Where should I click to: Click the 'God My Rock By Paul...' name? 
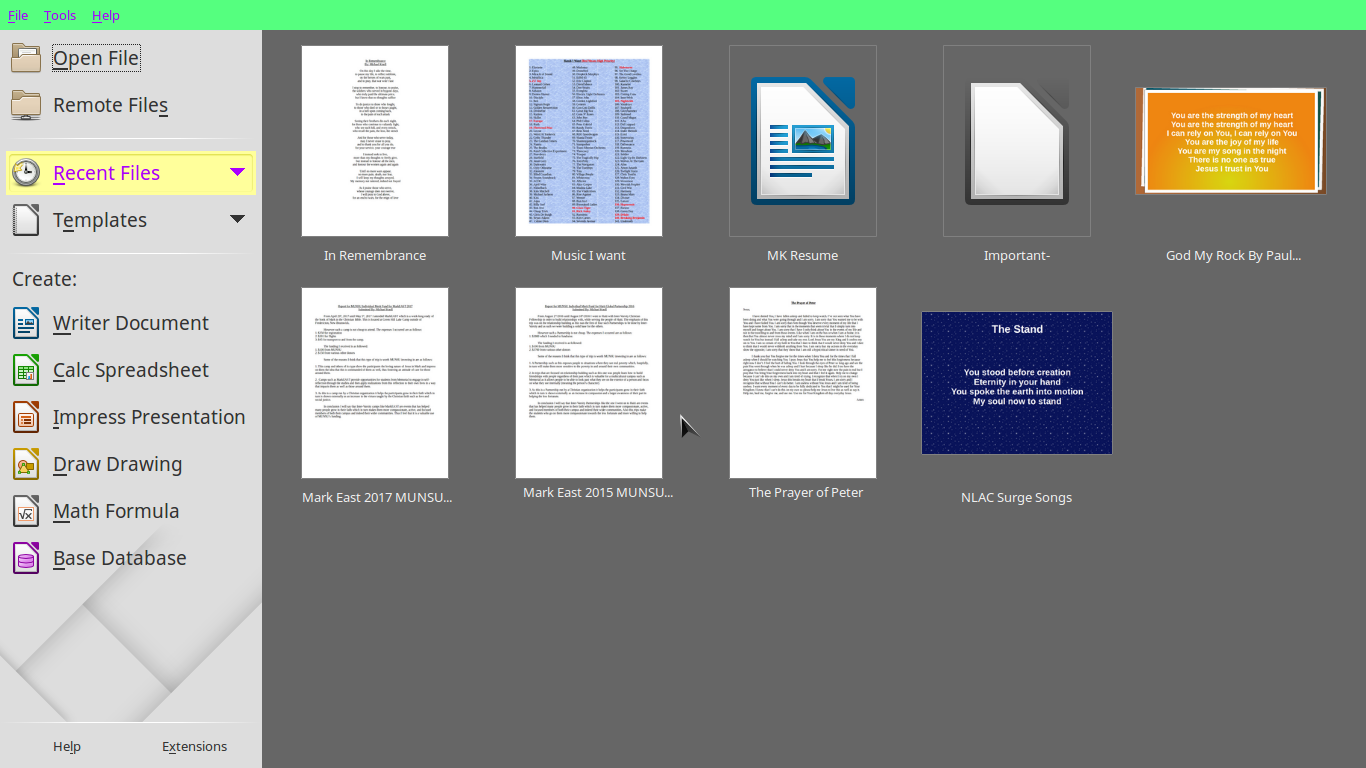pos(1233,256)
